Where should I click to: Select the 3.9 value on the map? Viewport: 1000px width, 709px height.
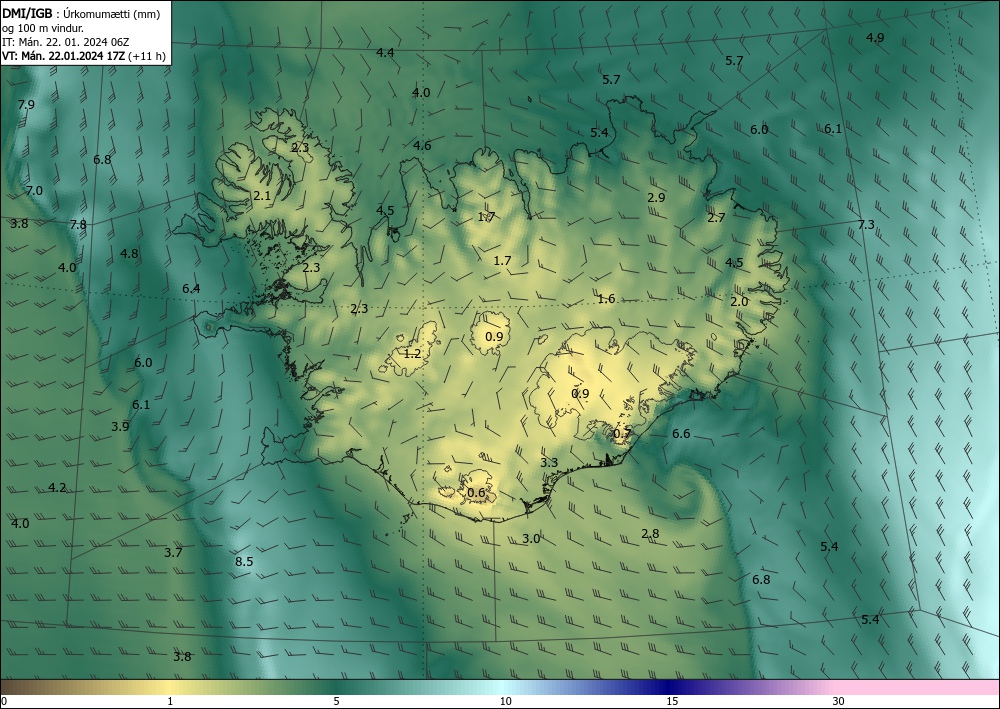121,427
